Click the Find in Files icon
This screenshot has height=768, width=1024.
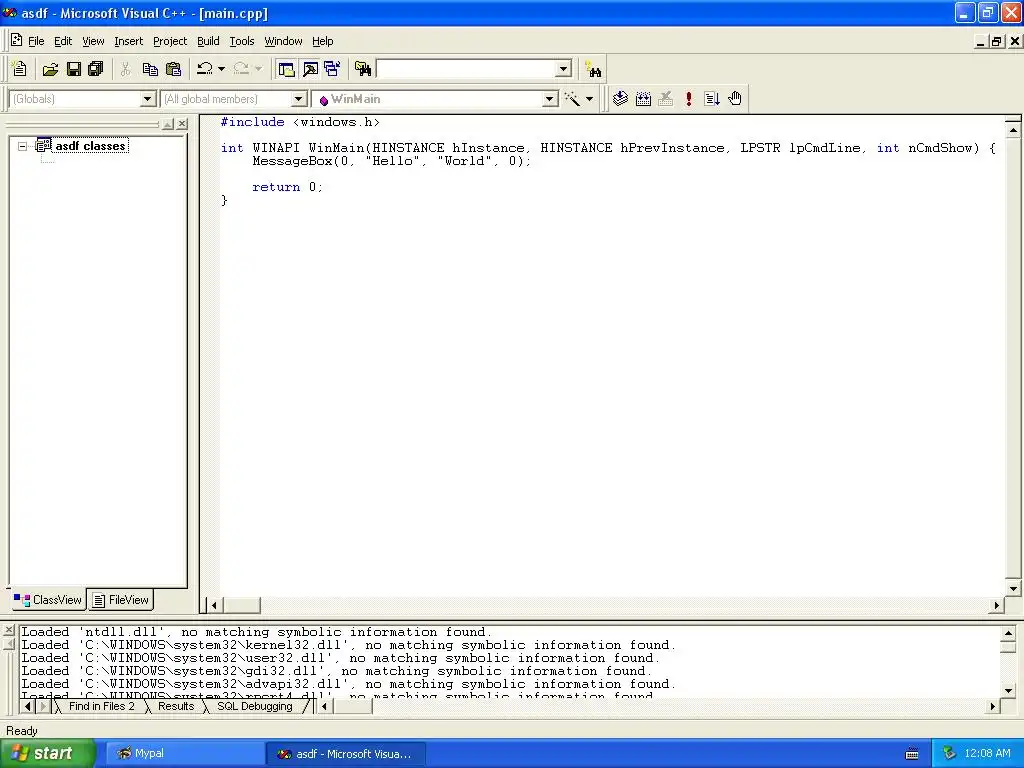362,69
